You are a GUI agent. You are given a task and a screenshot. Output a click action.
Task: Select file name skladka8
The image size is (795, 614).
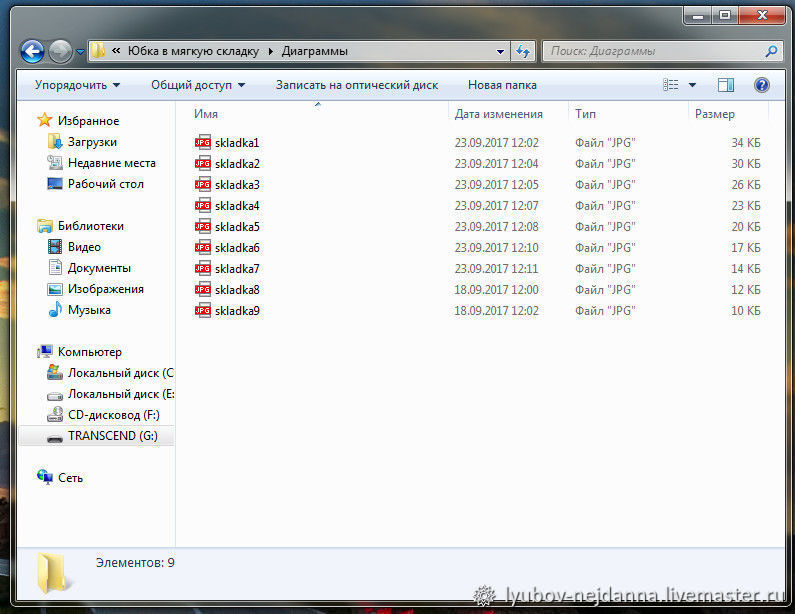[237, 290]
